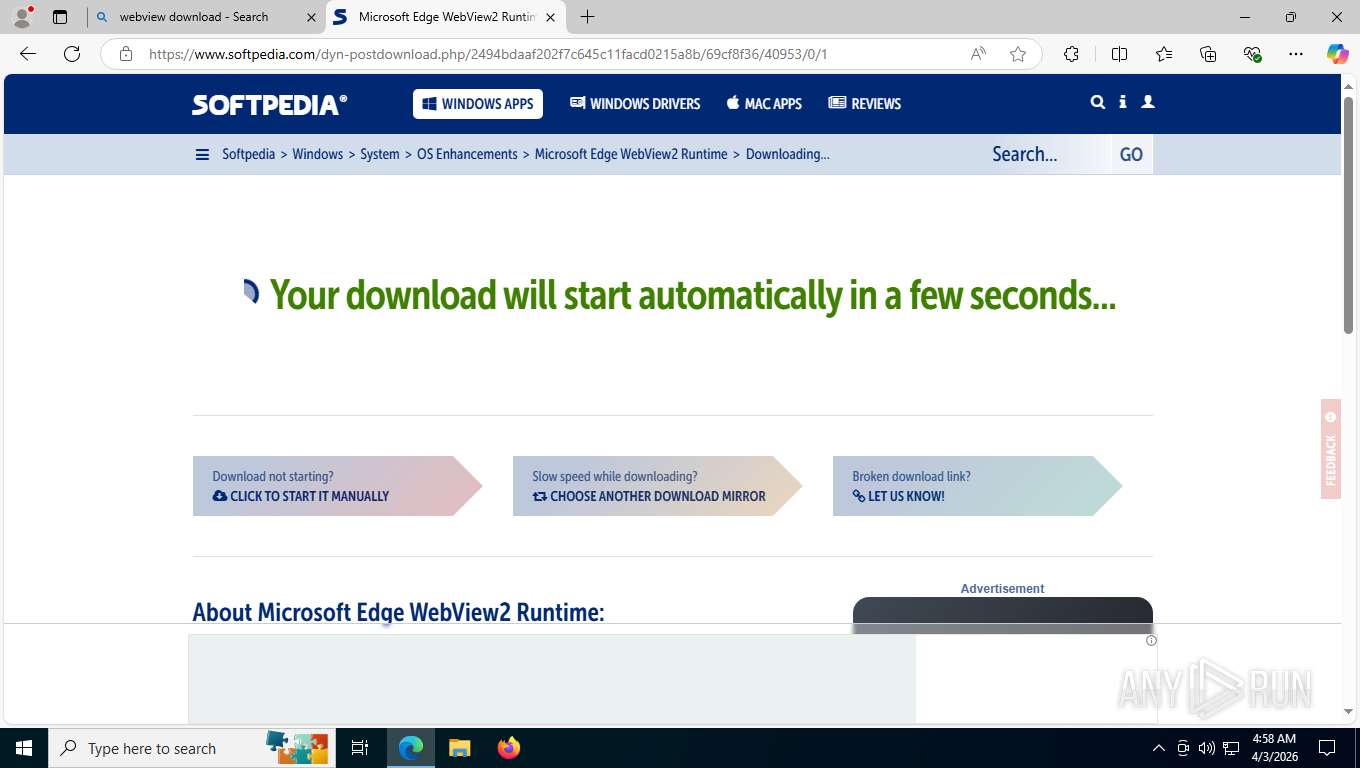Viewport: 1360px width, 768px height.
Task: Open the WINDOWS APPS menu item
Action: [478, 104]
